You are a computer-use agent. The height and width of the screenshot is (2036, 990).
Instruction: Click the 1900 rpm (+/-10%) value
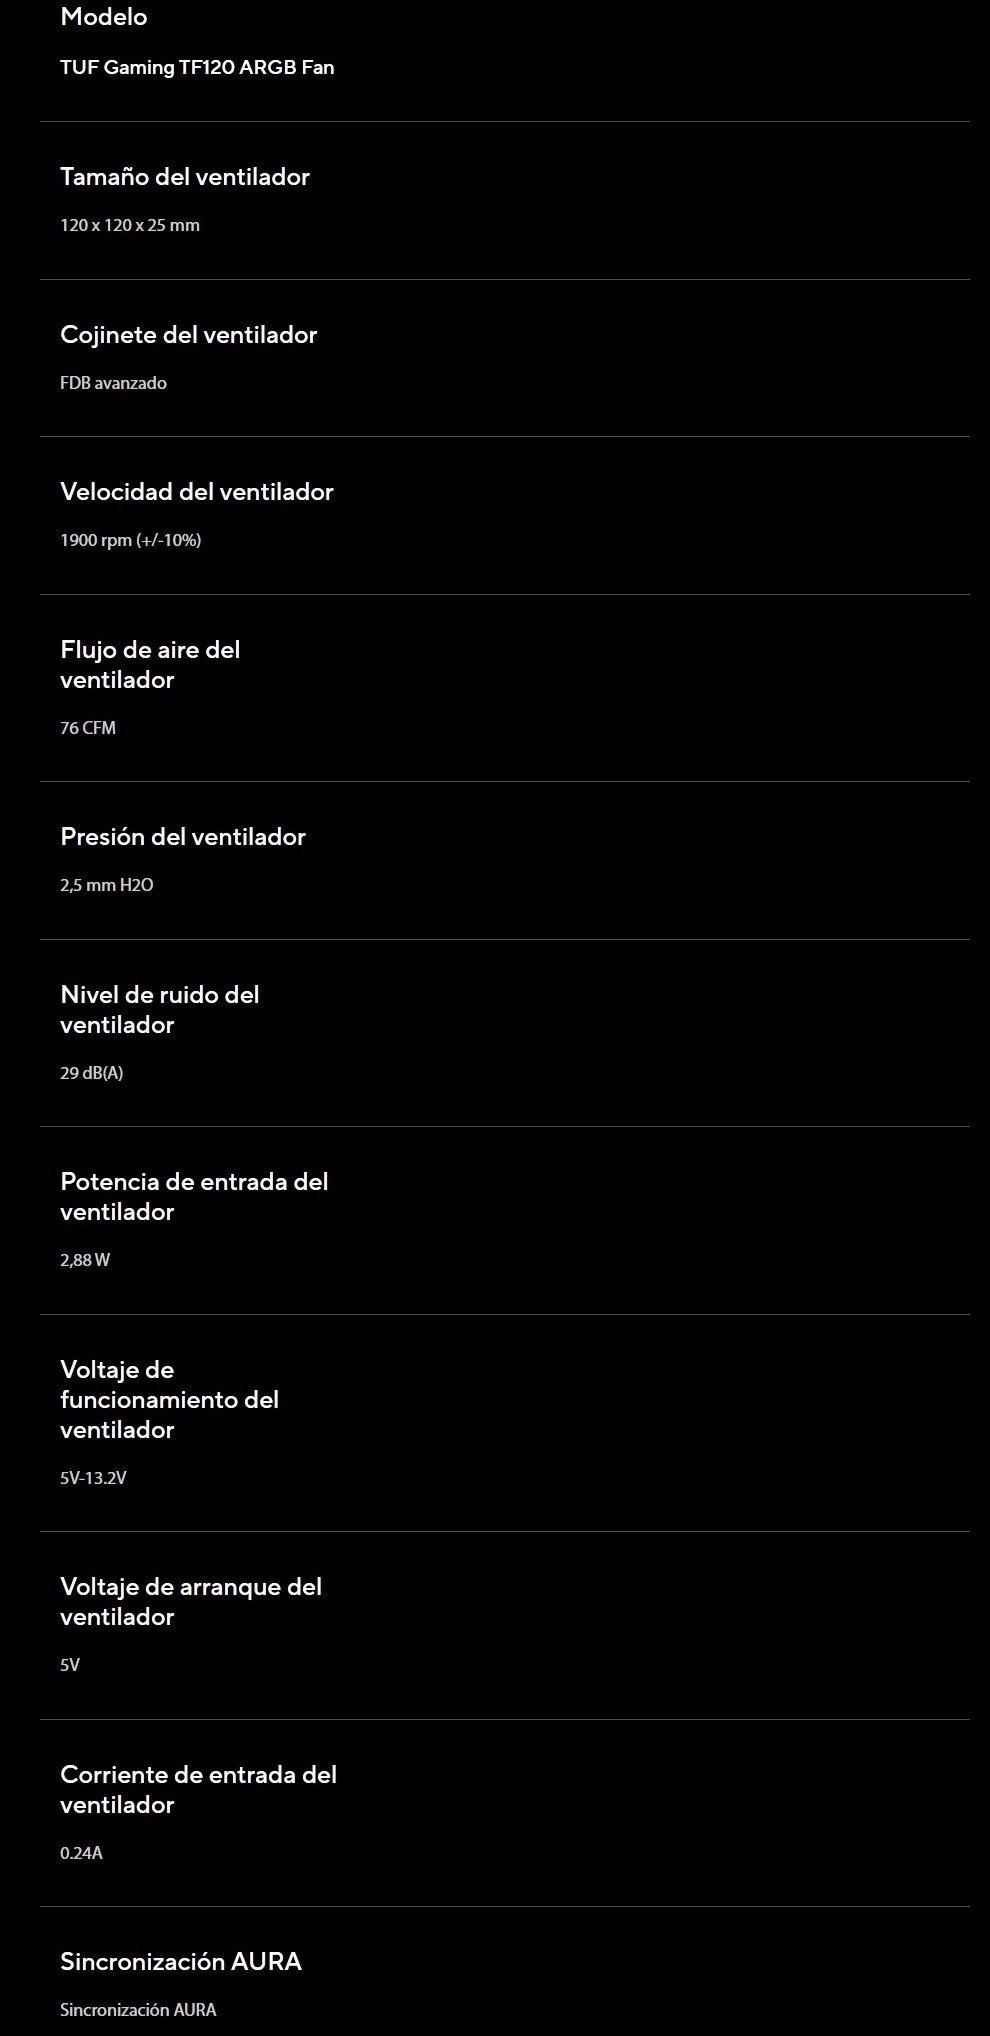pos(130,540)
